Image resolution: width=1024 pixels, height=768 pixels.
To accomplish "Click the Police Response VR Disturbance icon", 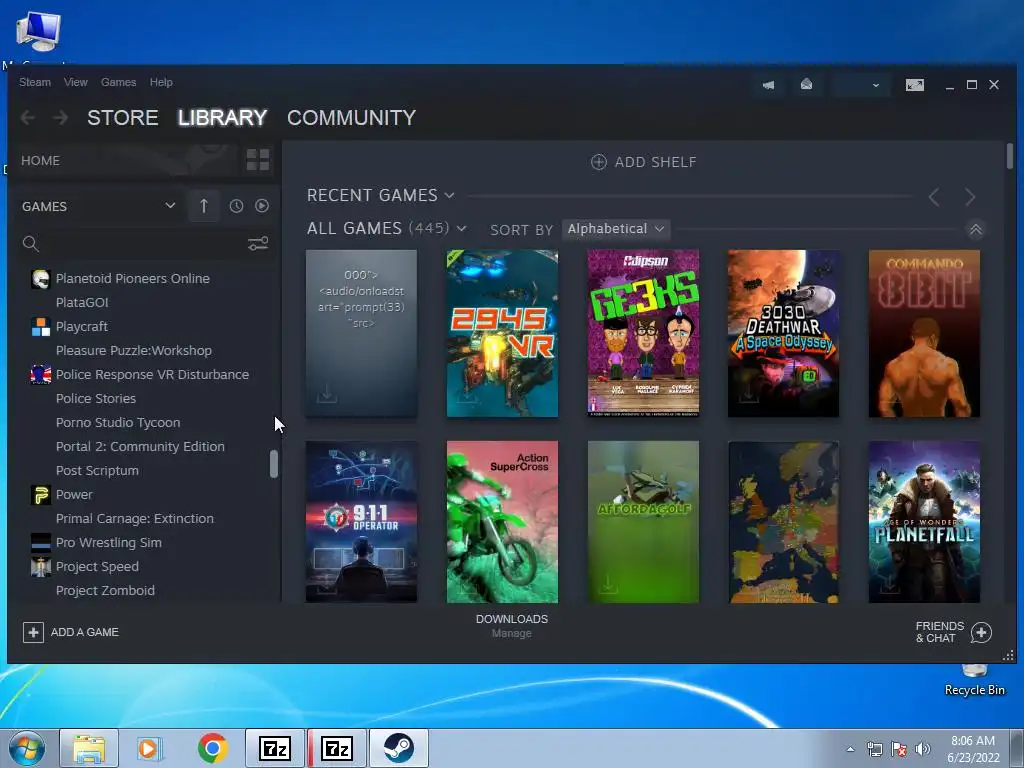I will point(40,375).
